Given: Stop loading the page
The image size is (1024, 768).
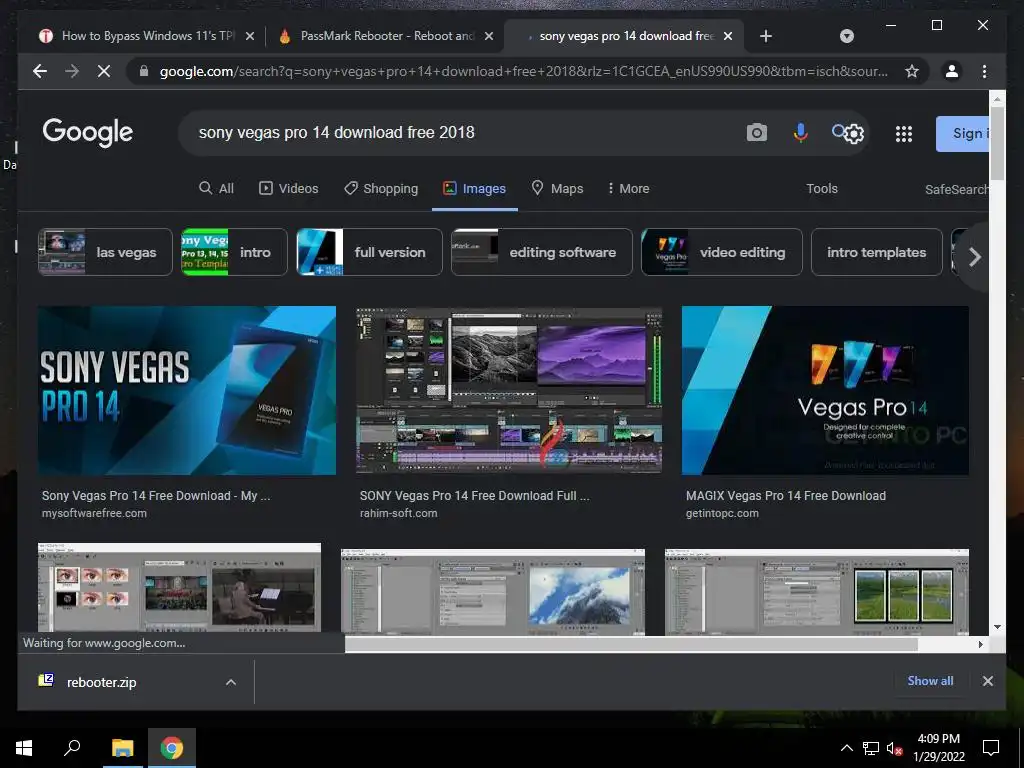Looking at the screenshot, I should (x=104, y=71).
